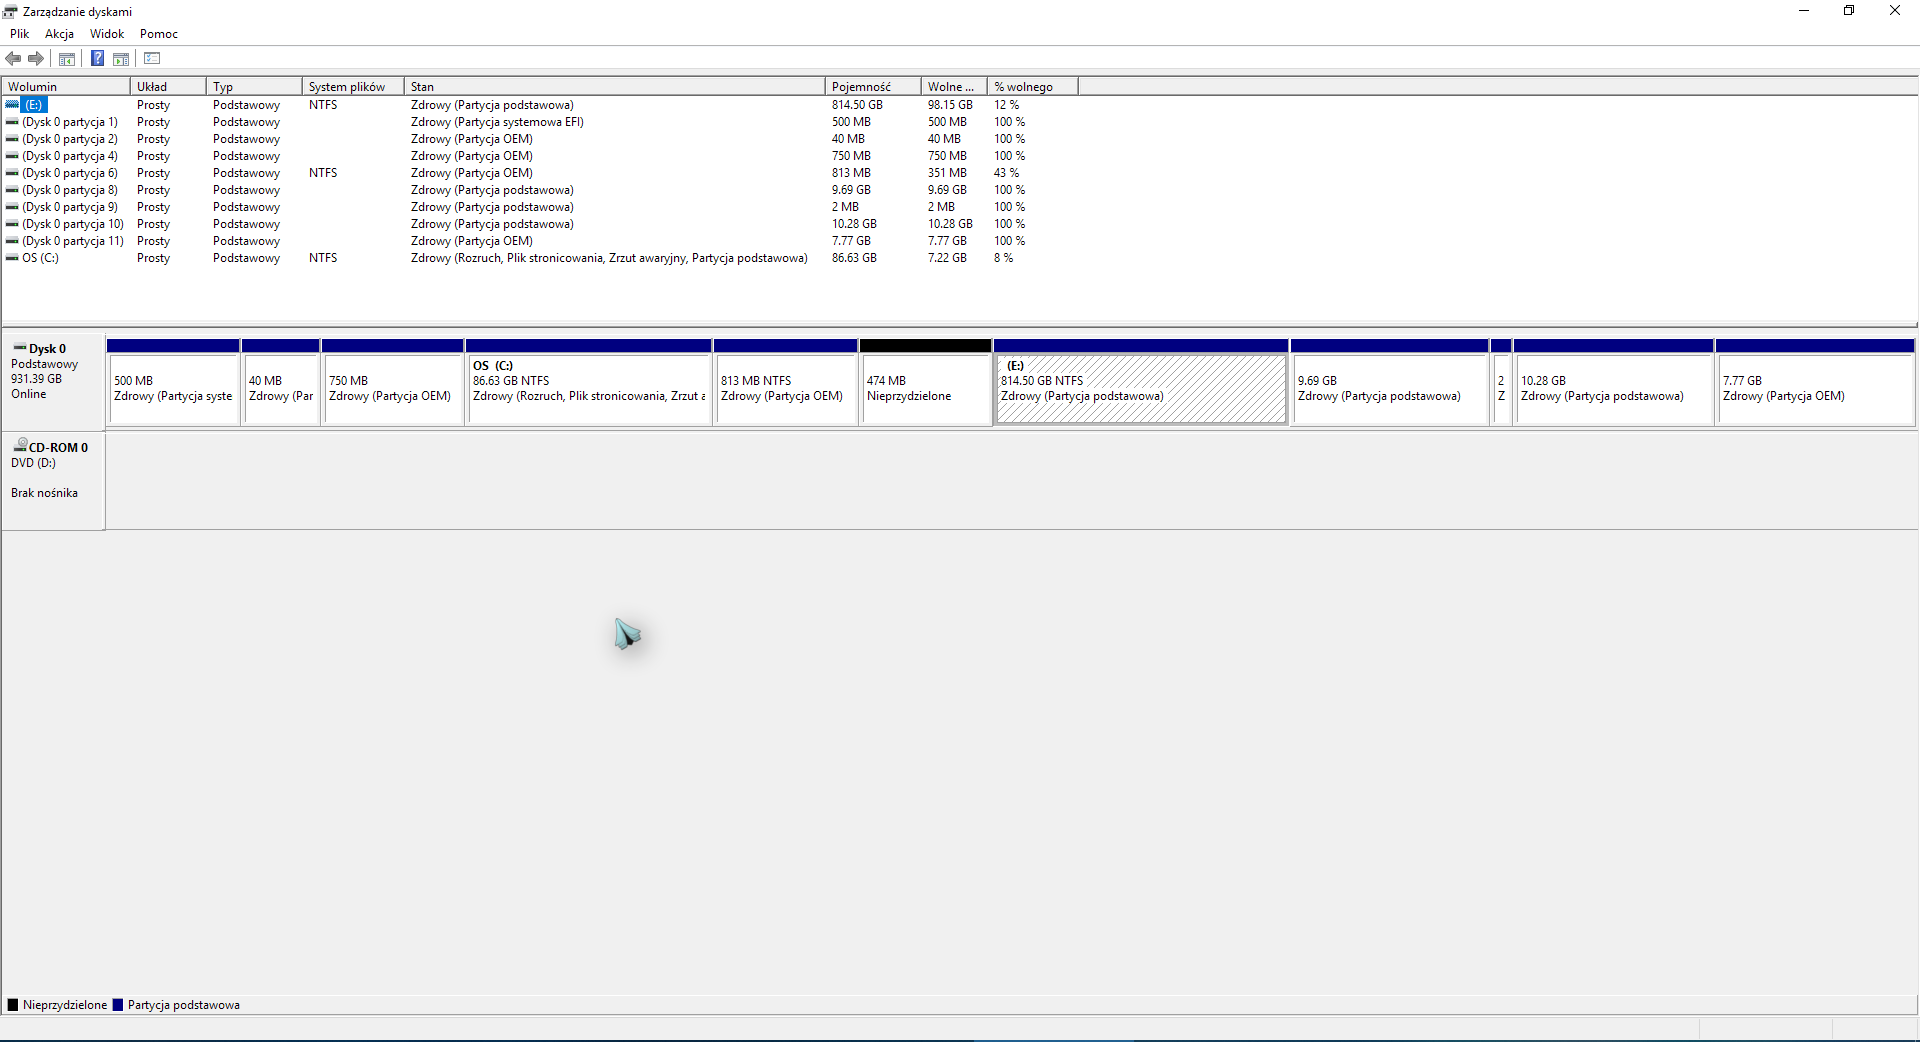Click the blue Partycja podstawowa legend swatch
Viewport: 1920px width, 1042px height.
tap(118, 1005)
